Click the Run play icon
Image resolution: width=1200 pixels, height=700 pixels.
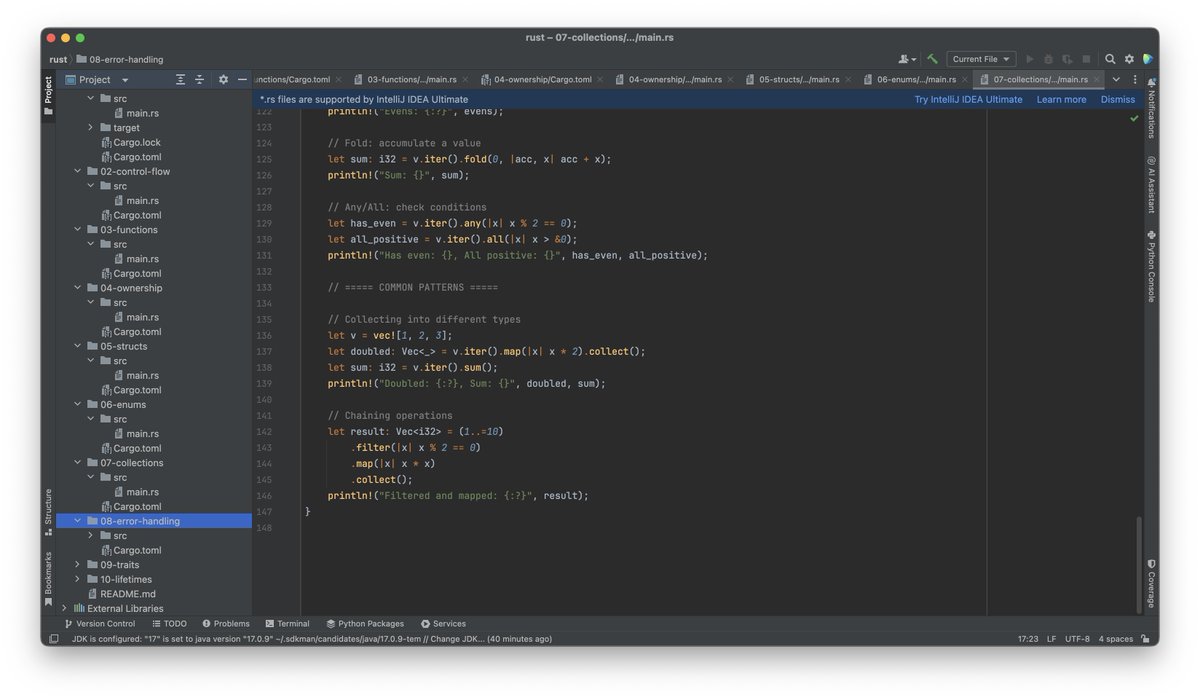(x=1030, y=59)
